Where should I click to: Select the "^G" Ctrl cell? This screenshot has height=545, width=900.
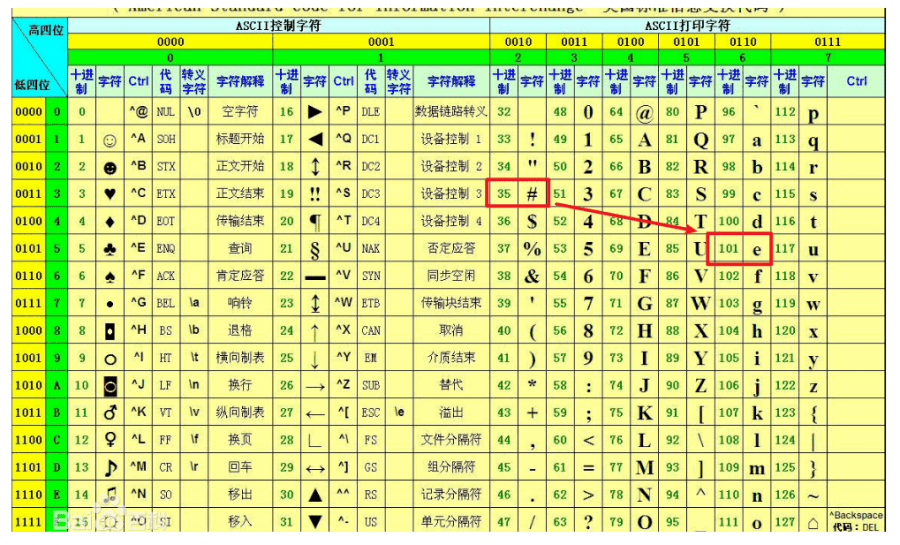tap(138, 303)
